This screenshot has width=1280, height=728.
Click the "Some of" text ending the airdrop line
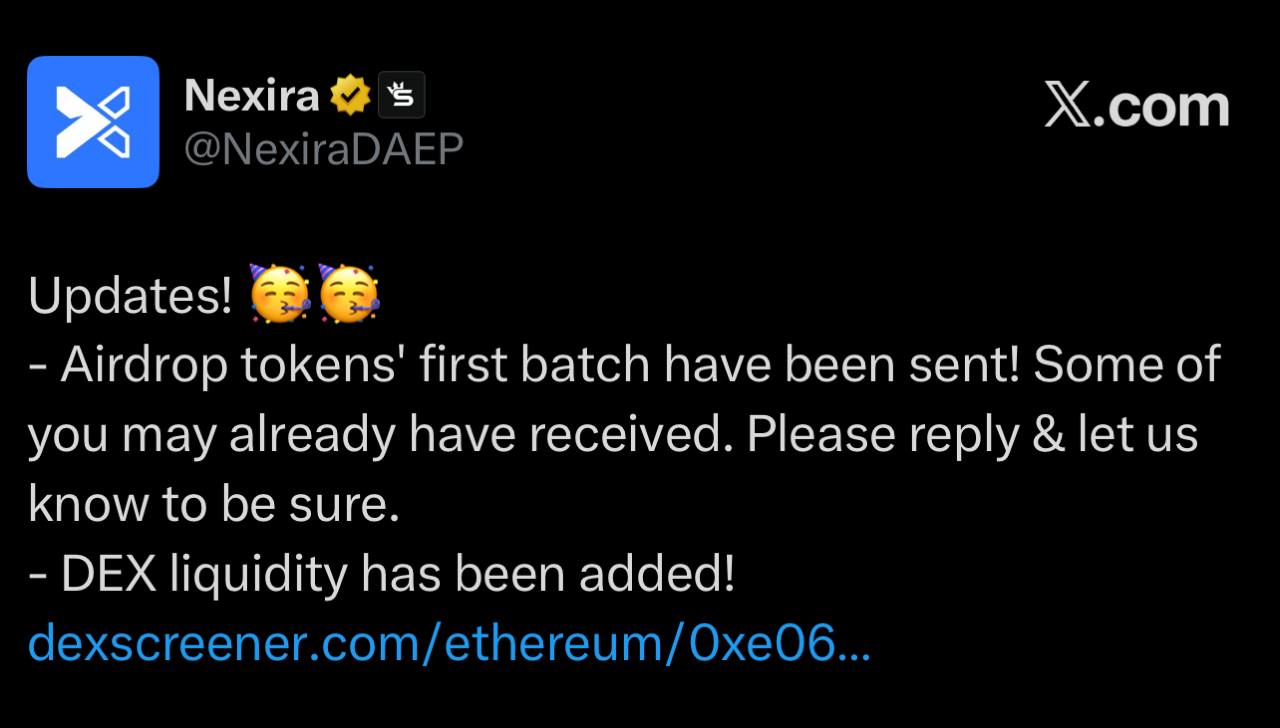click(1127, 366)
